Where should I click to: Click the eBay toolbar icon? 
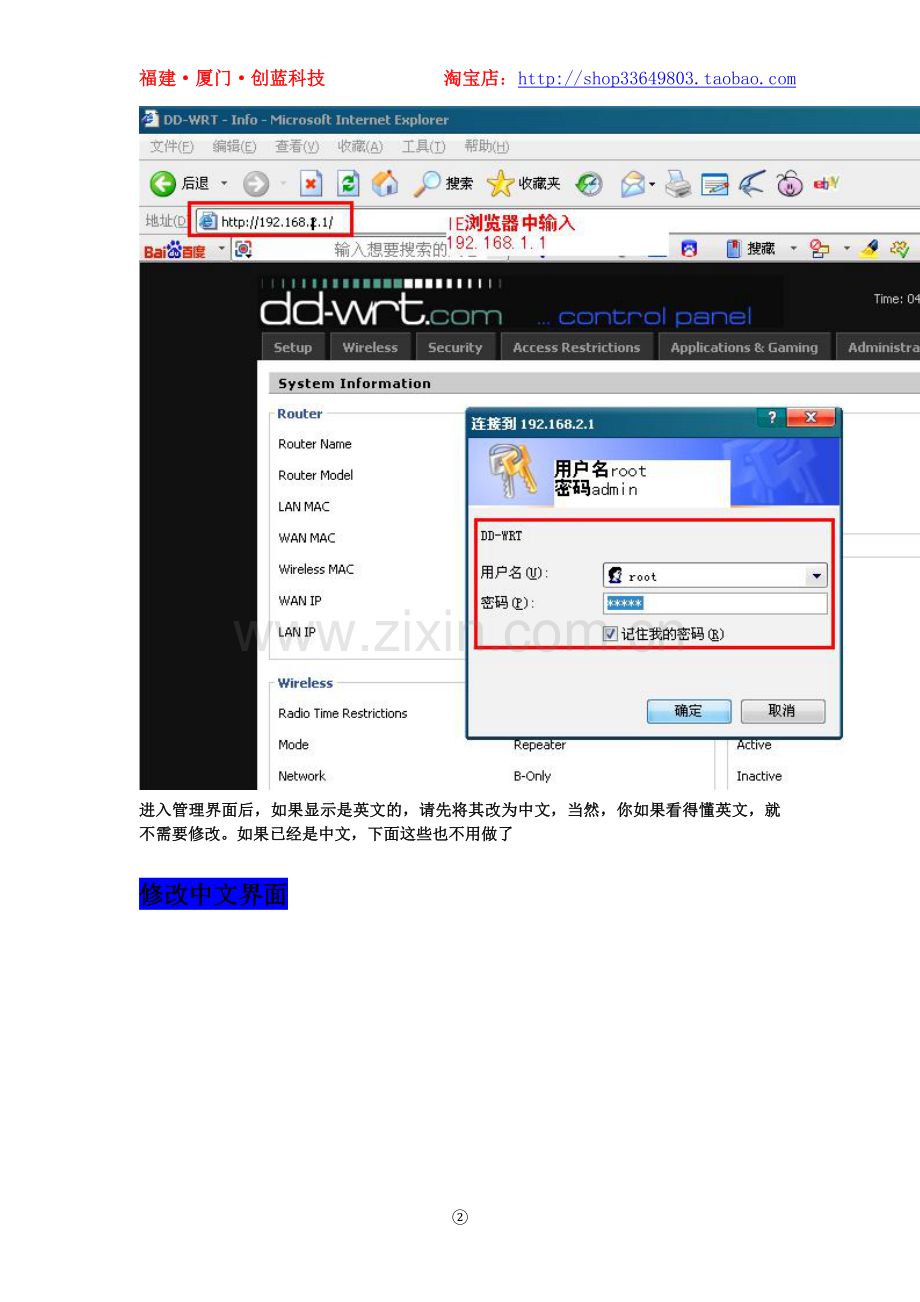pyautogui.click(x=826, y=183)
